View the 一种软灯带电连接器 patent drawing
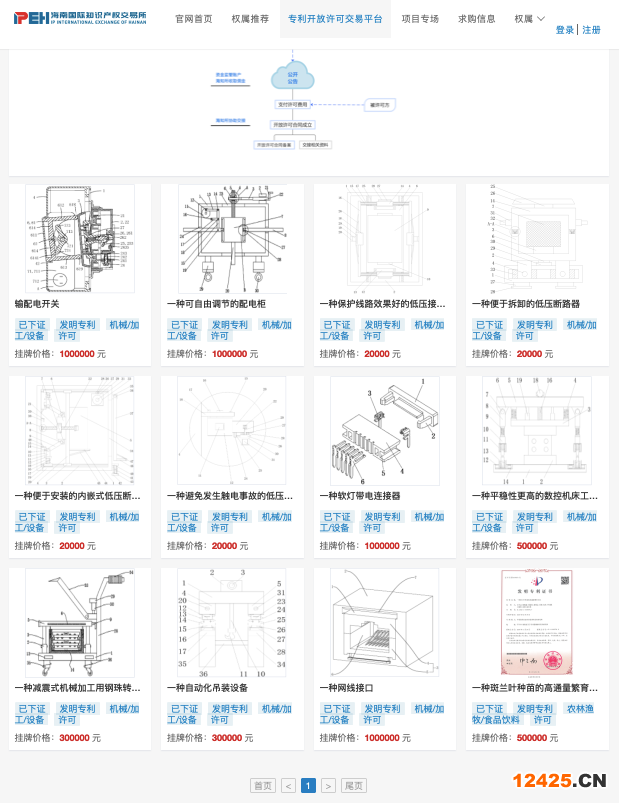Screen dimensions: 619x803 coord(384,430)
